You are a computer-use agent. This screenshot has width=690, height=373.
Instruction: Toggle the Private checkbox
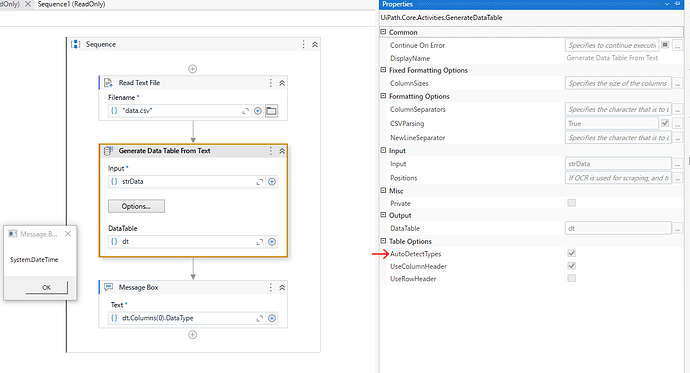(x=572, y=203)
